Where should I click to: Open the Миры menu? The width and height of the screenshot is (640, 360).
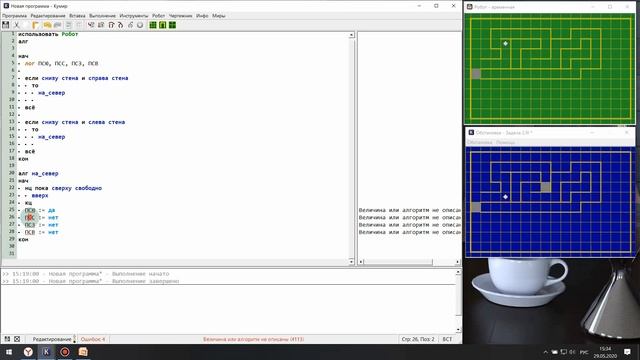(218, 16)
